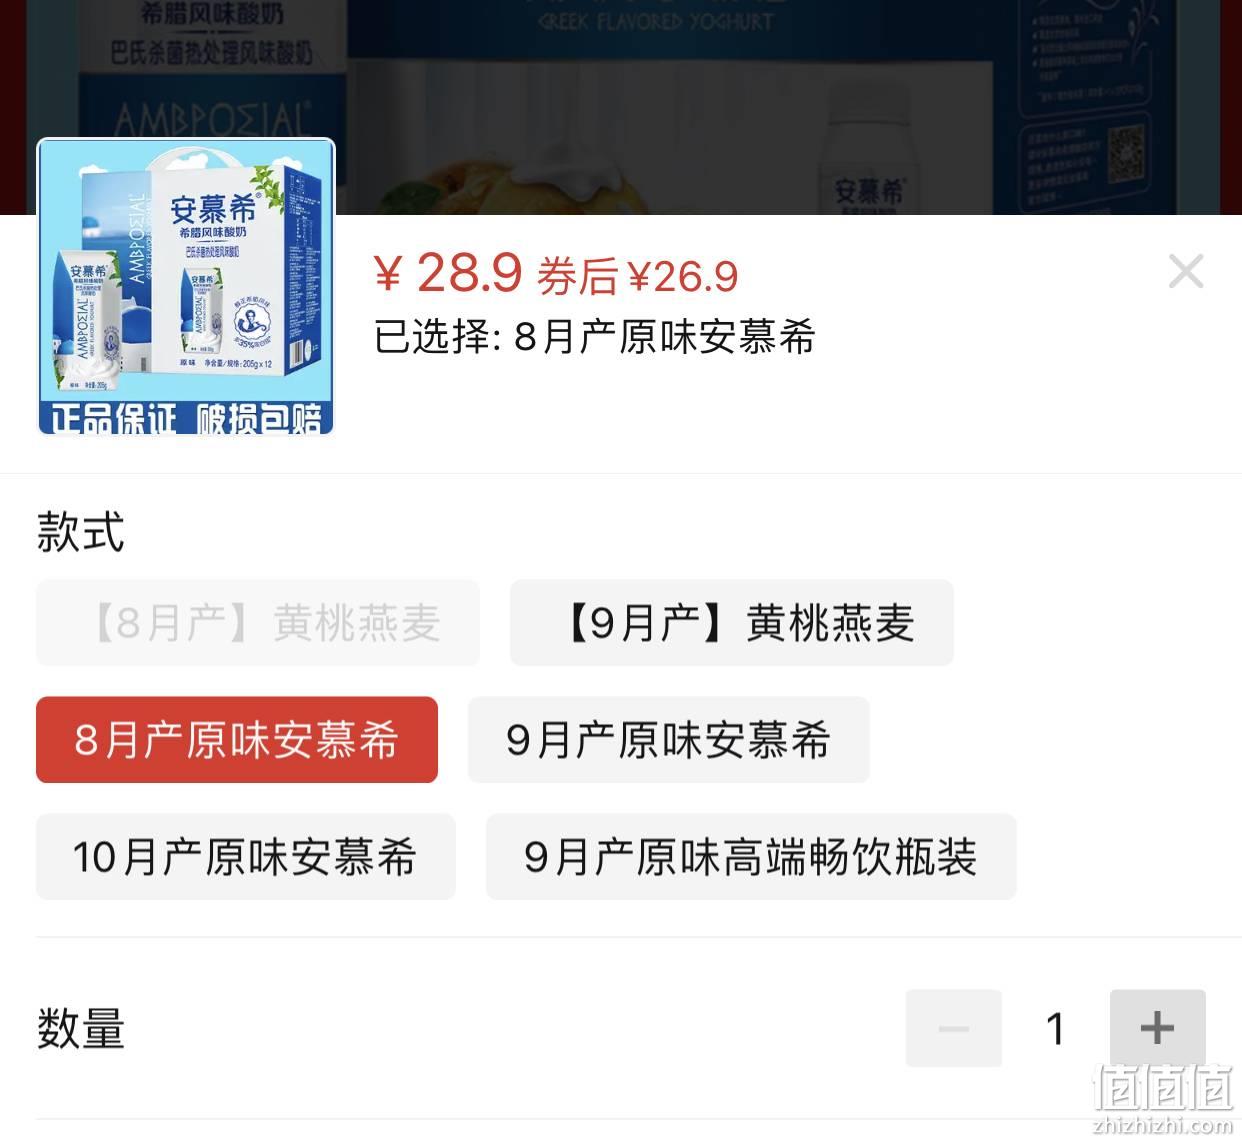1242x1143 pixels.
Task: Decrease quantity with the minus button
Action: 954,1028
